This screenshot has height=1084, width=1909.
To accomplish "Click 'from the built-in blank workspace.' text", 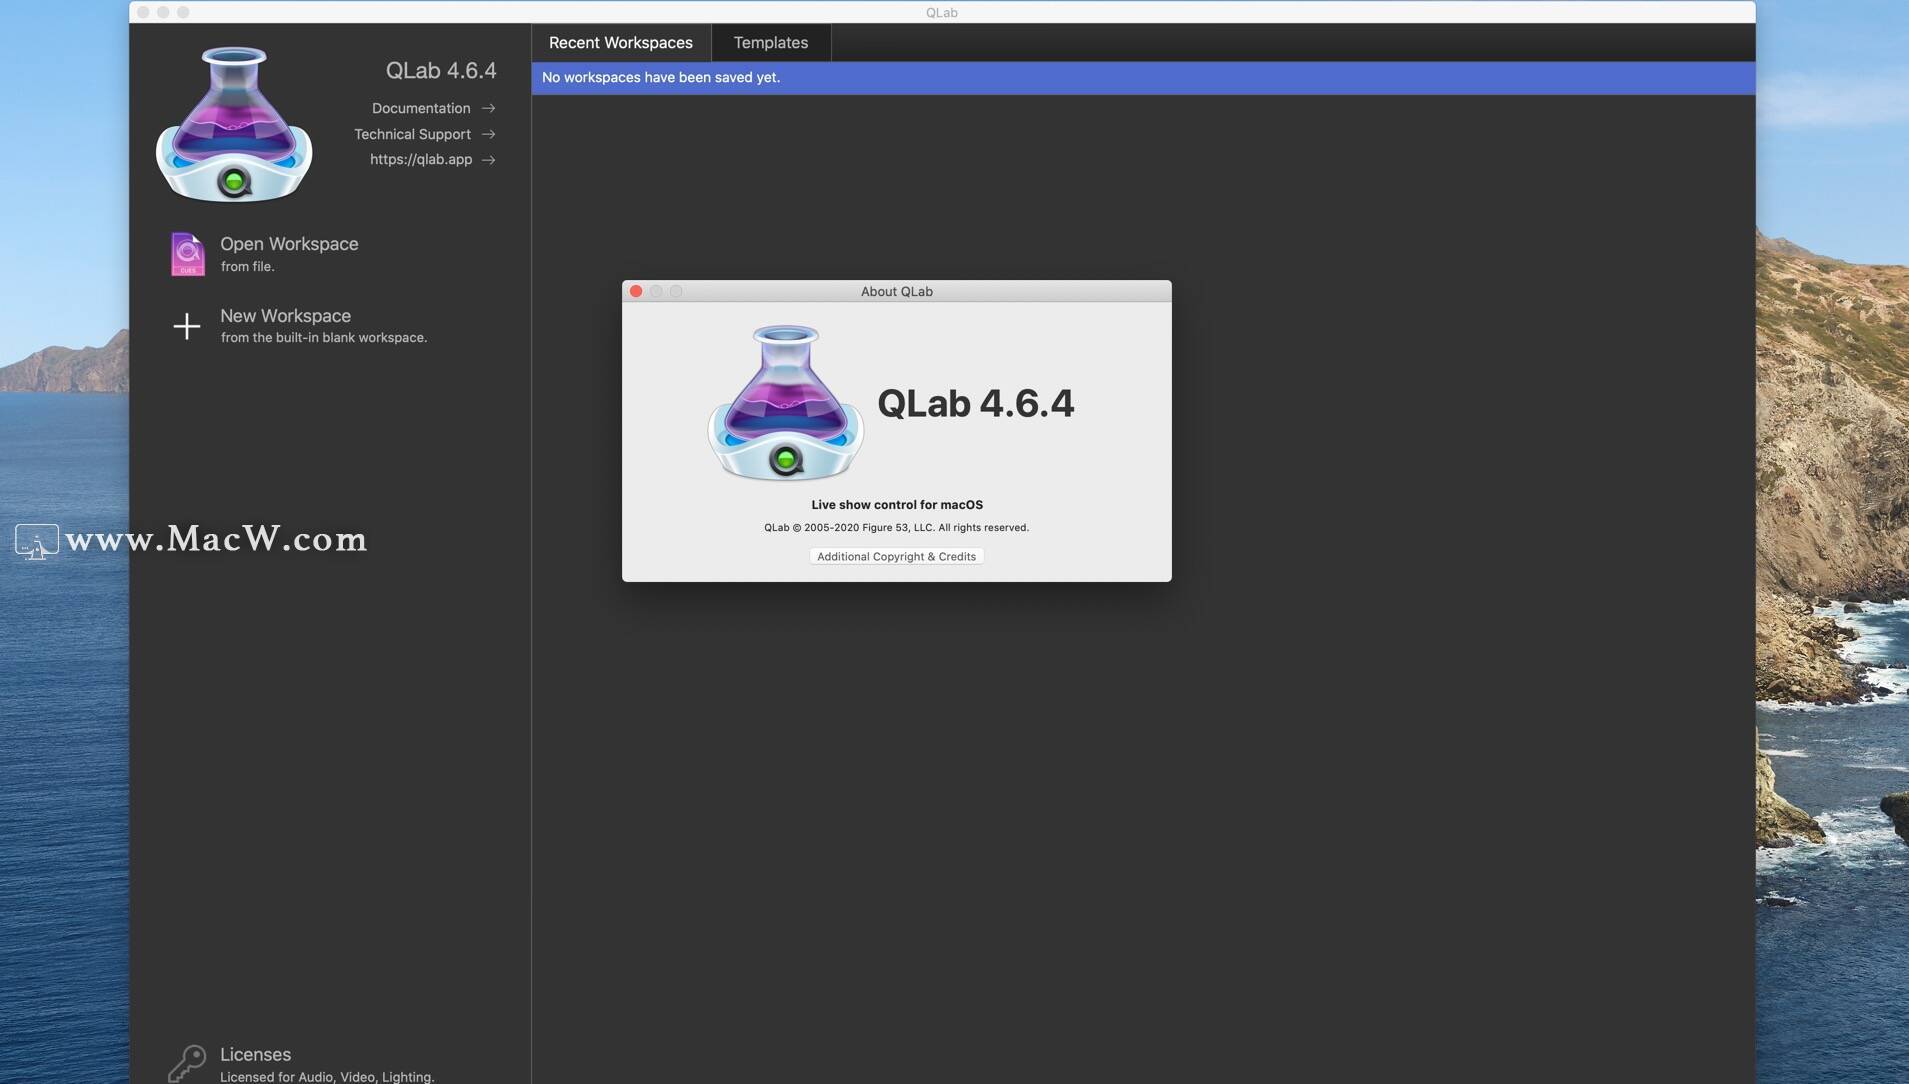I will (x=324, y=338).
